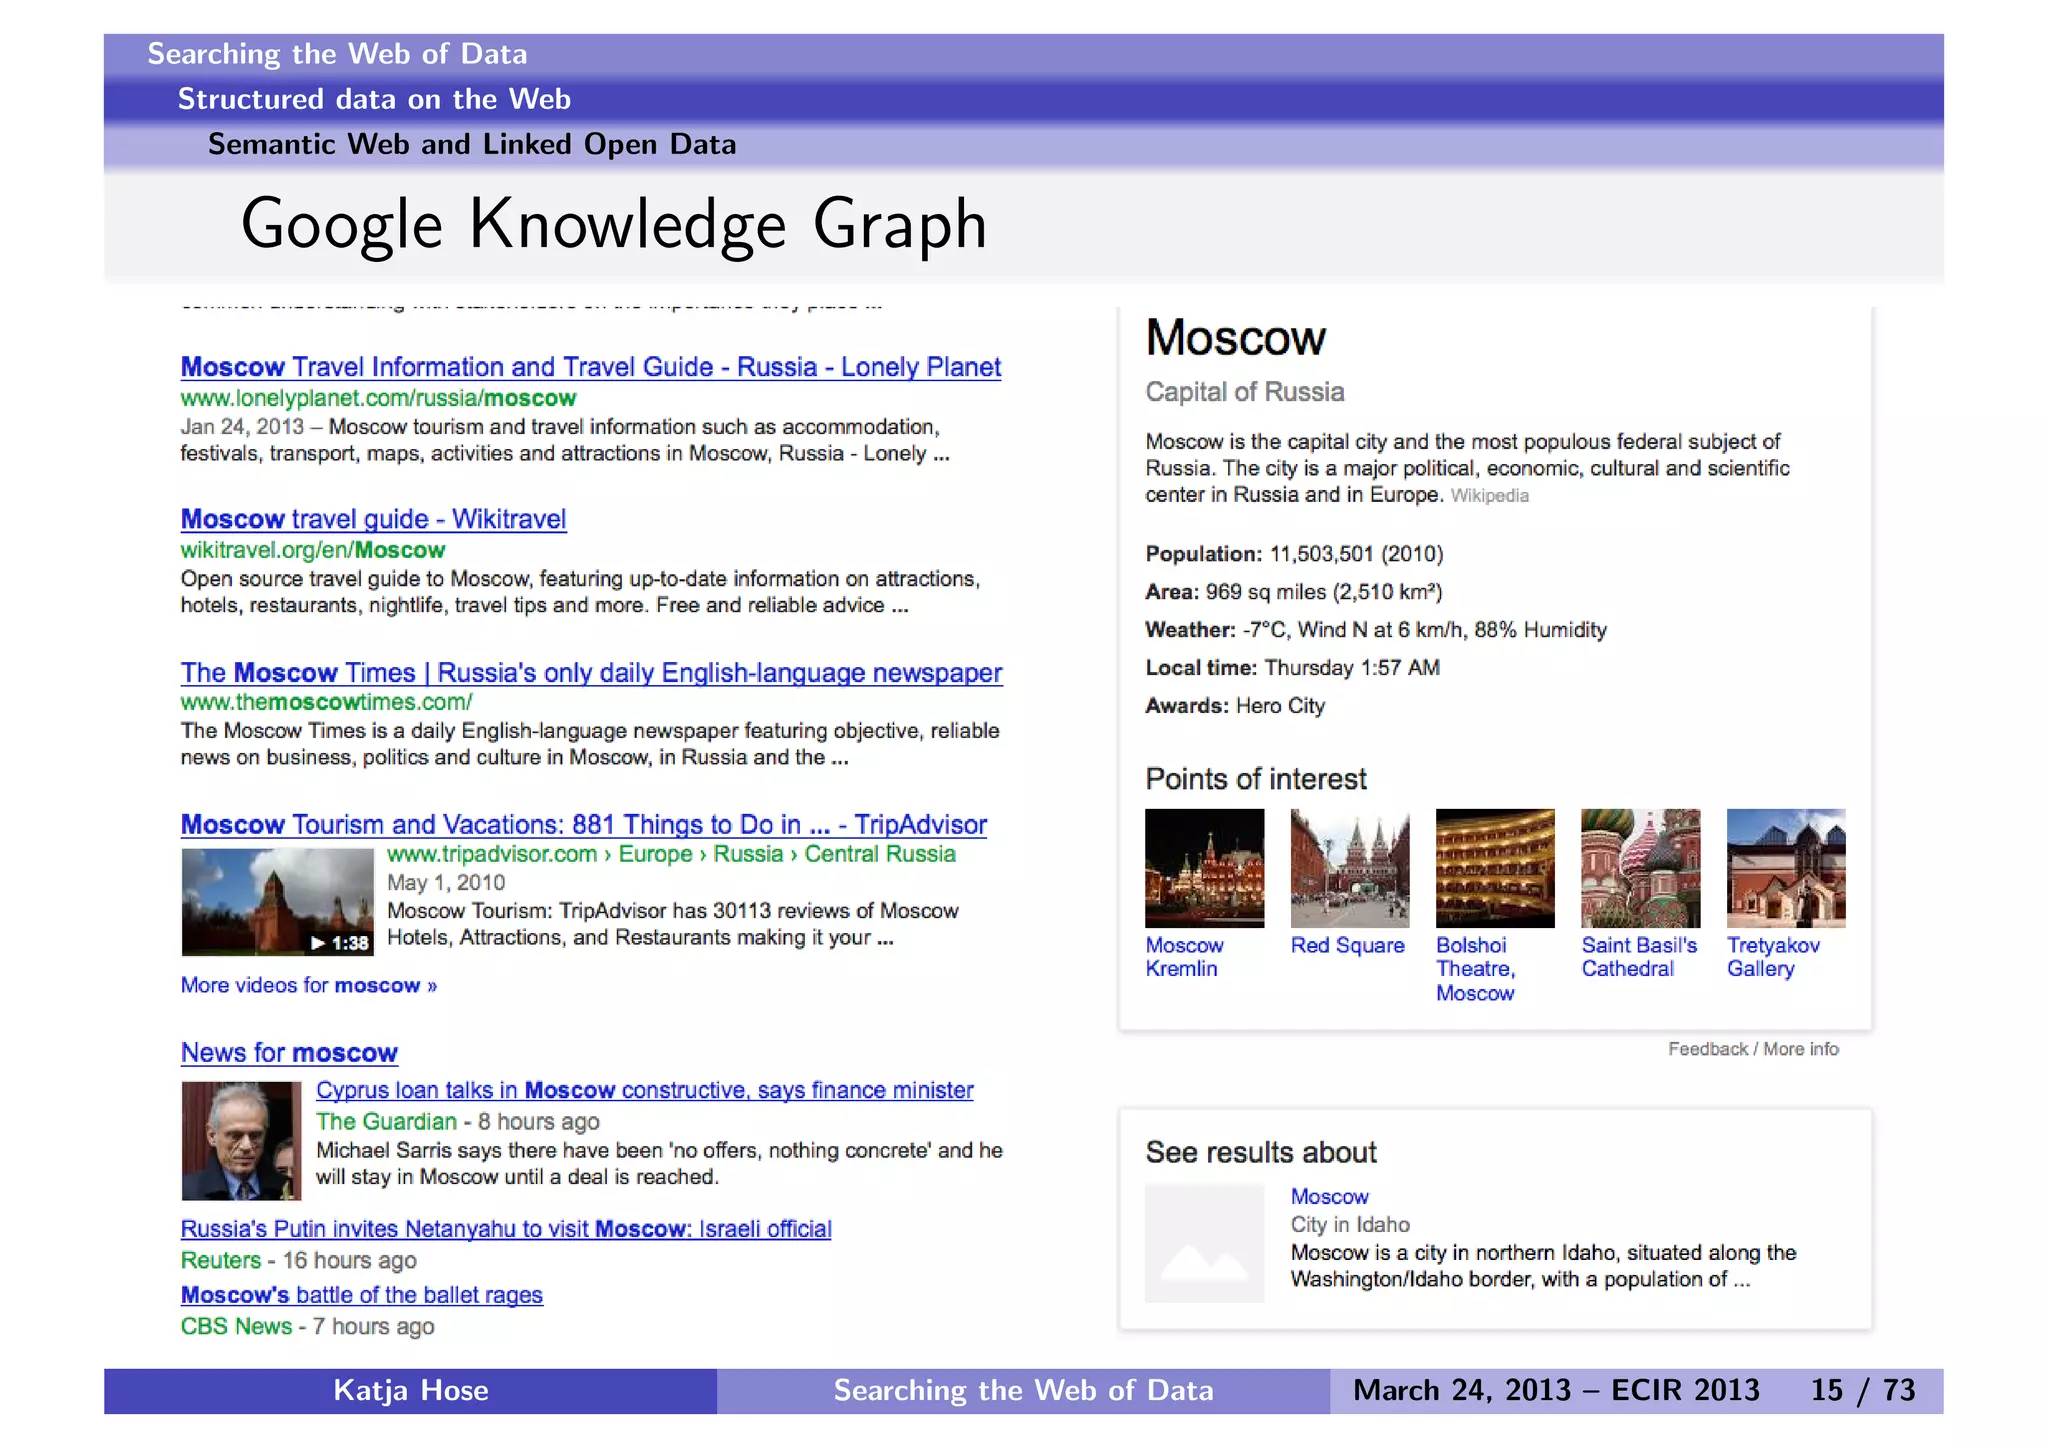This screenshot has width=2048, height=1448.
Task: Open the Tretyakov Gallery text link
Action: coord(1773,957)
